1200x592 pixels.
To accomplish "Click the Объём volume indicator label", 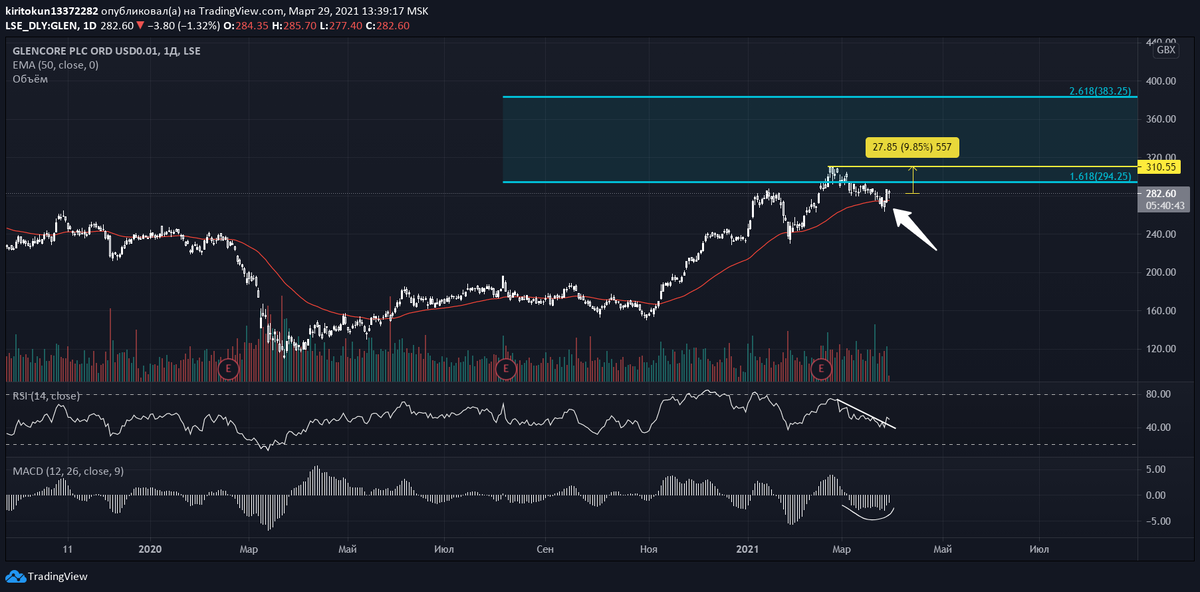I will click(x=29, y=79).
